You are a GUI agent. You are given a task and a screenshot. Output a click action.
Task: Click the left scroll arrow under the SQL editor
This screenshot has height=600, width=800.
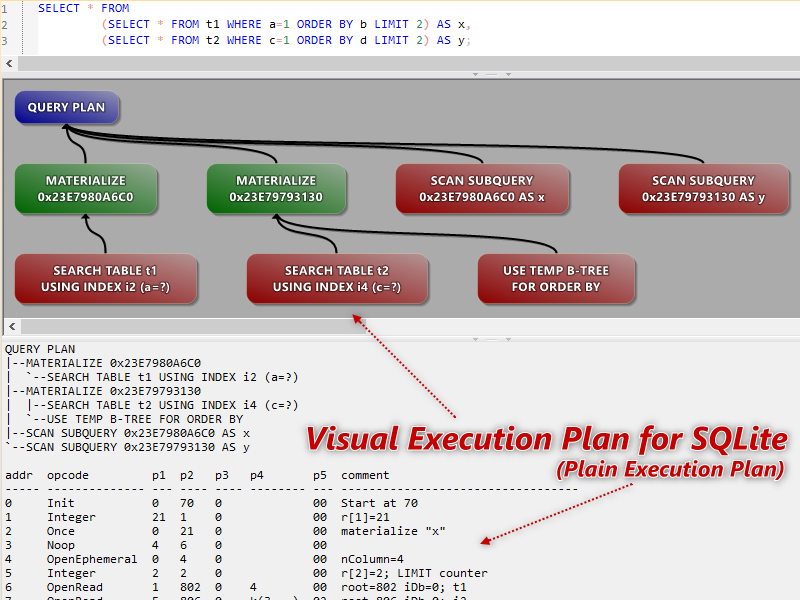coord(10,64)
